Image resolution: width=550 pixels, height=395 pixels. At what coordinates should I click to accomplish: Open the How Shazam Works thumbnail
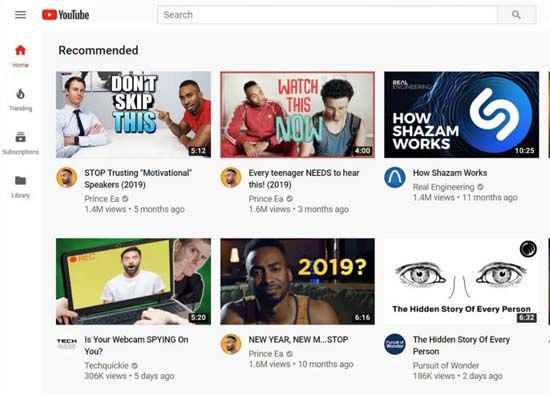(x=461, y=115)
